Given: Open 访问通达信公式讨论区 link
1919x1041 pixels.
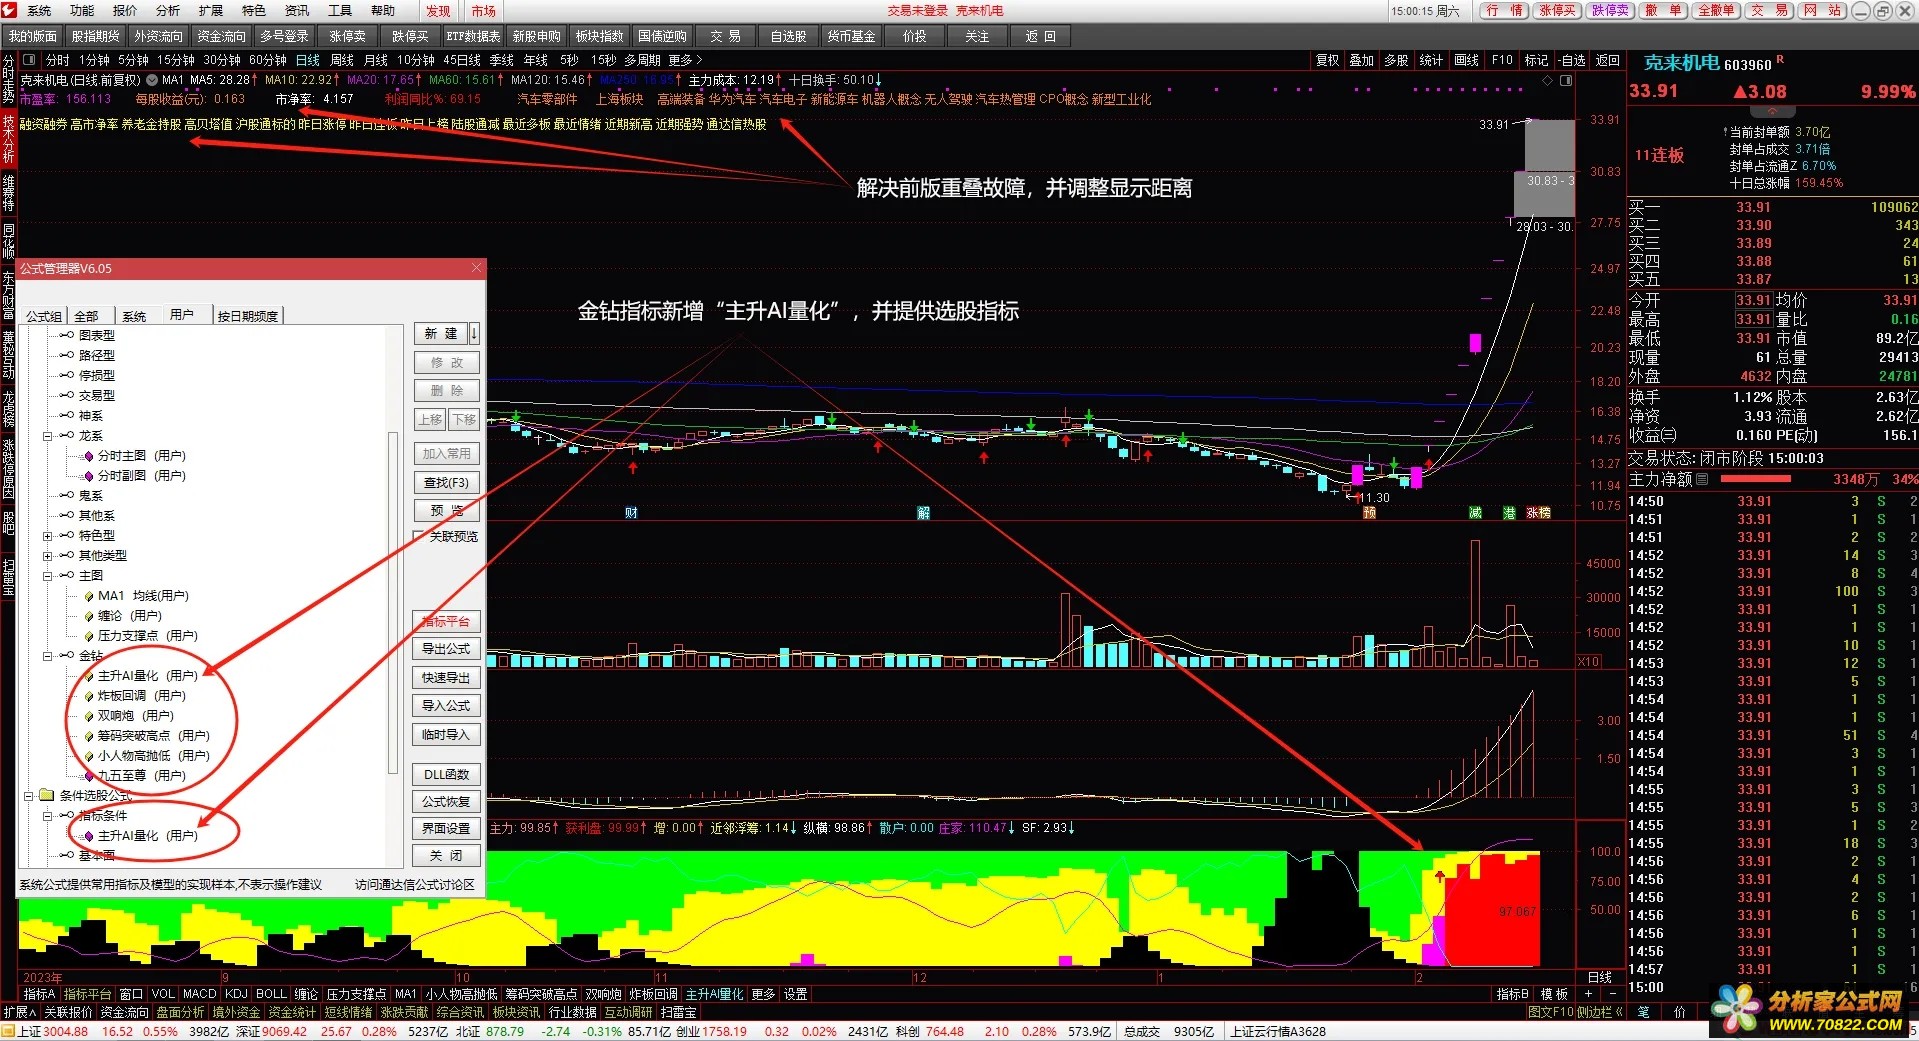Looking at the screenshot, I should pyautogui.click(x=415, y=884).
